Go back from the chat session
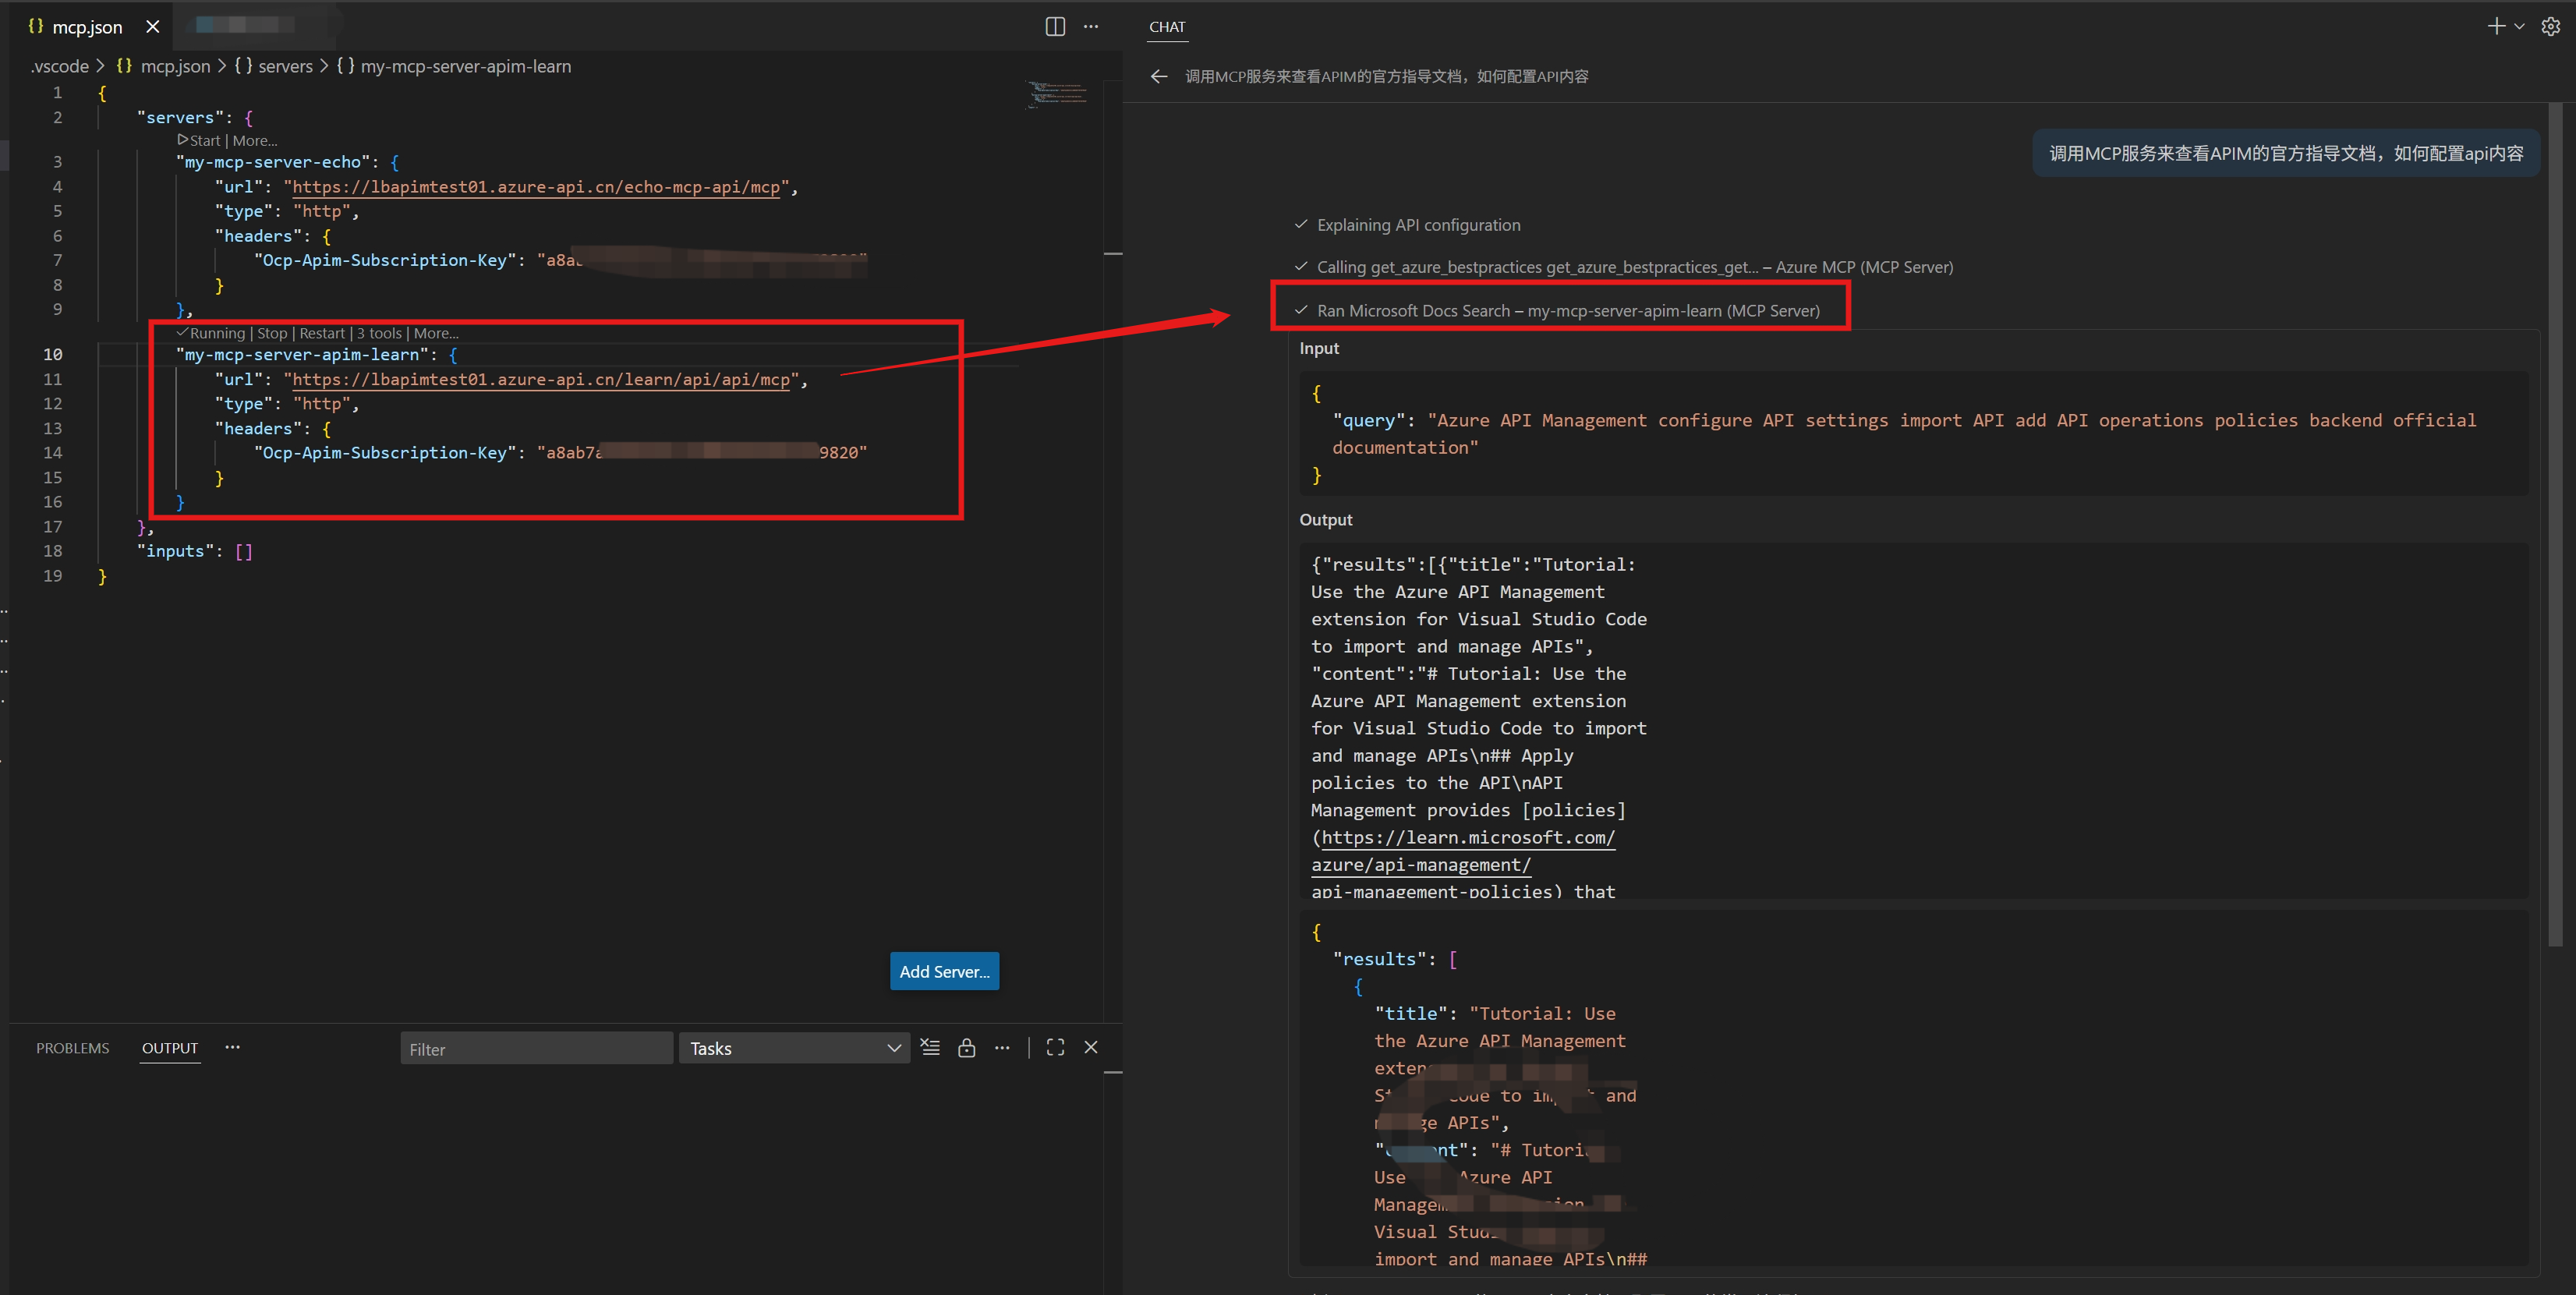Image resolution: width=2576 pixels, height=1295 pixels. click(1159, 77)
